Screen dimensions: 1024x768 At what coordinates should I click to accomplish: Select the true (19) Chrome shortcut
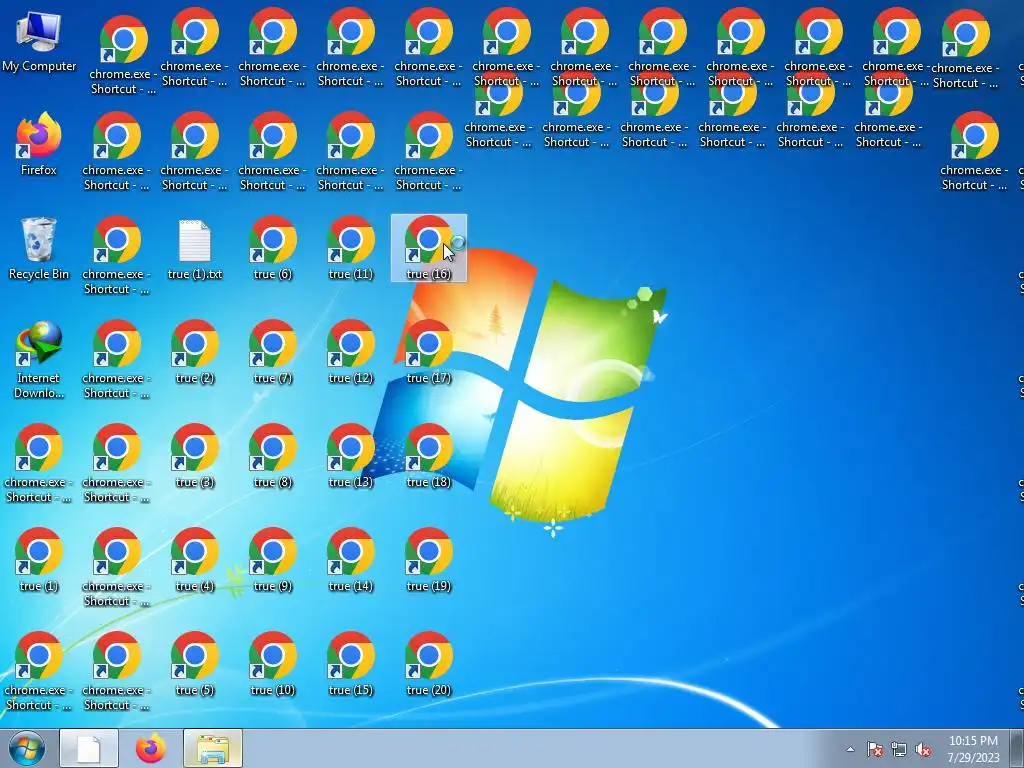pos(428,560)
